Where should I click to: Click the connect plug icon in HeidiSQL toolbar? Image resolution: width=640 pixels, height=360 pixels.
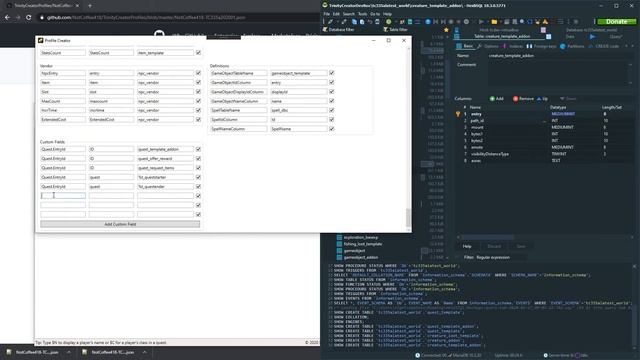click(330, 22)
